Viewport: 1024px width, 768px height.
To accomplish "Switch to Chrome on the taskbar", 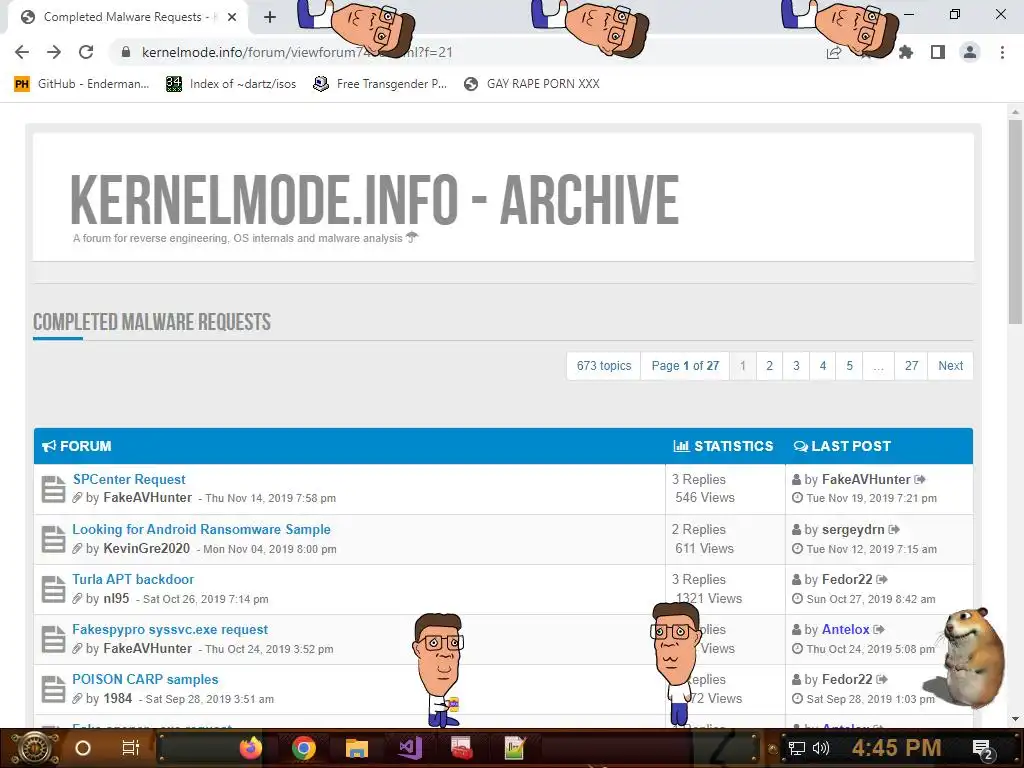I will click(304, 748).
